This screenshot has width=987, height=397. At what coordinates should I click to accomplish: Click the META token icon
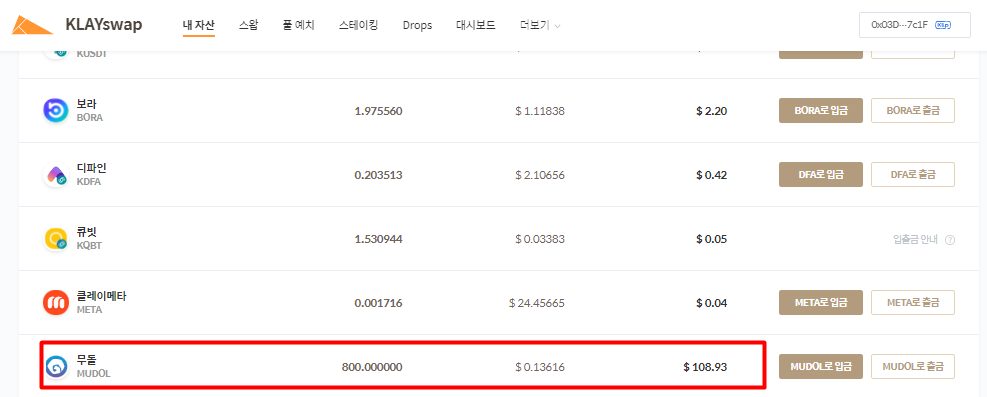coord(55,303)
